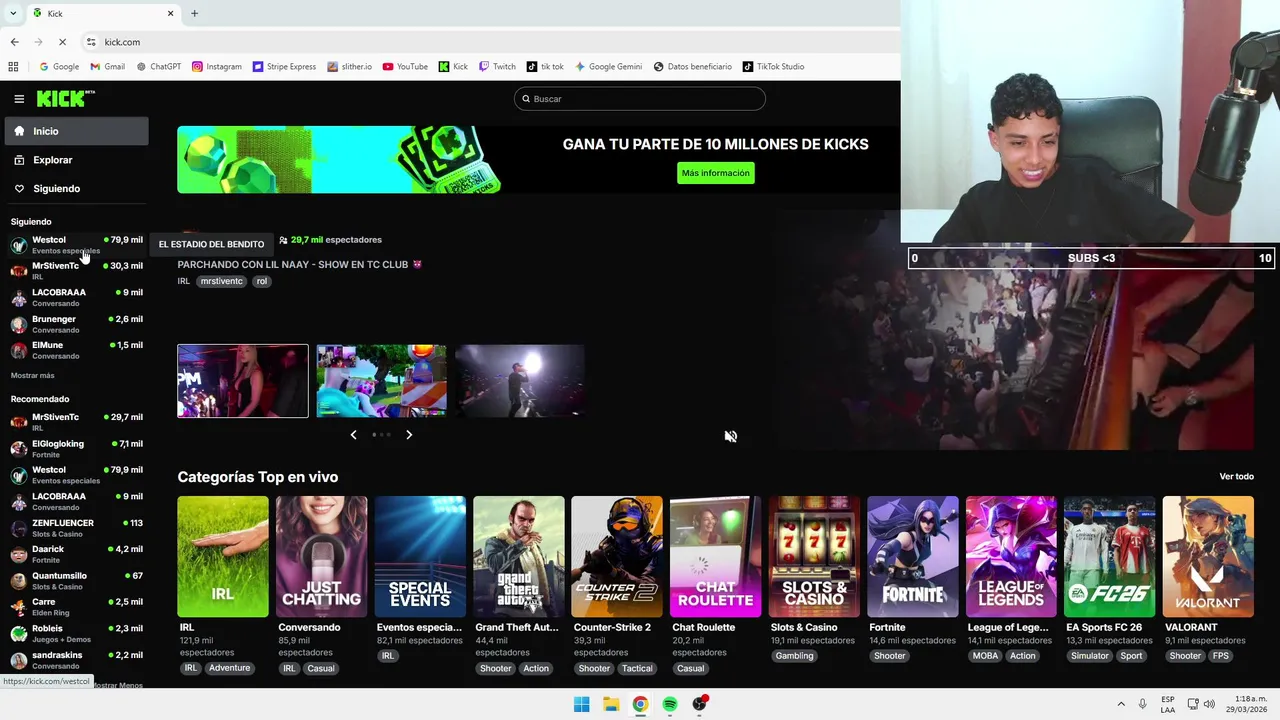
Task: Open the YouTube bookmark
Action: click(405, 67)
